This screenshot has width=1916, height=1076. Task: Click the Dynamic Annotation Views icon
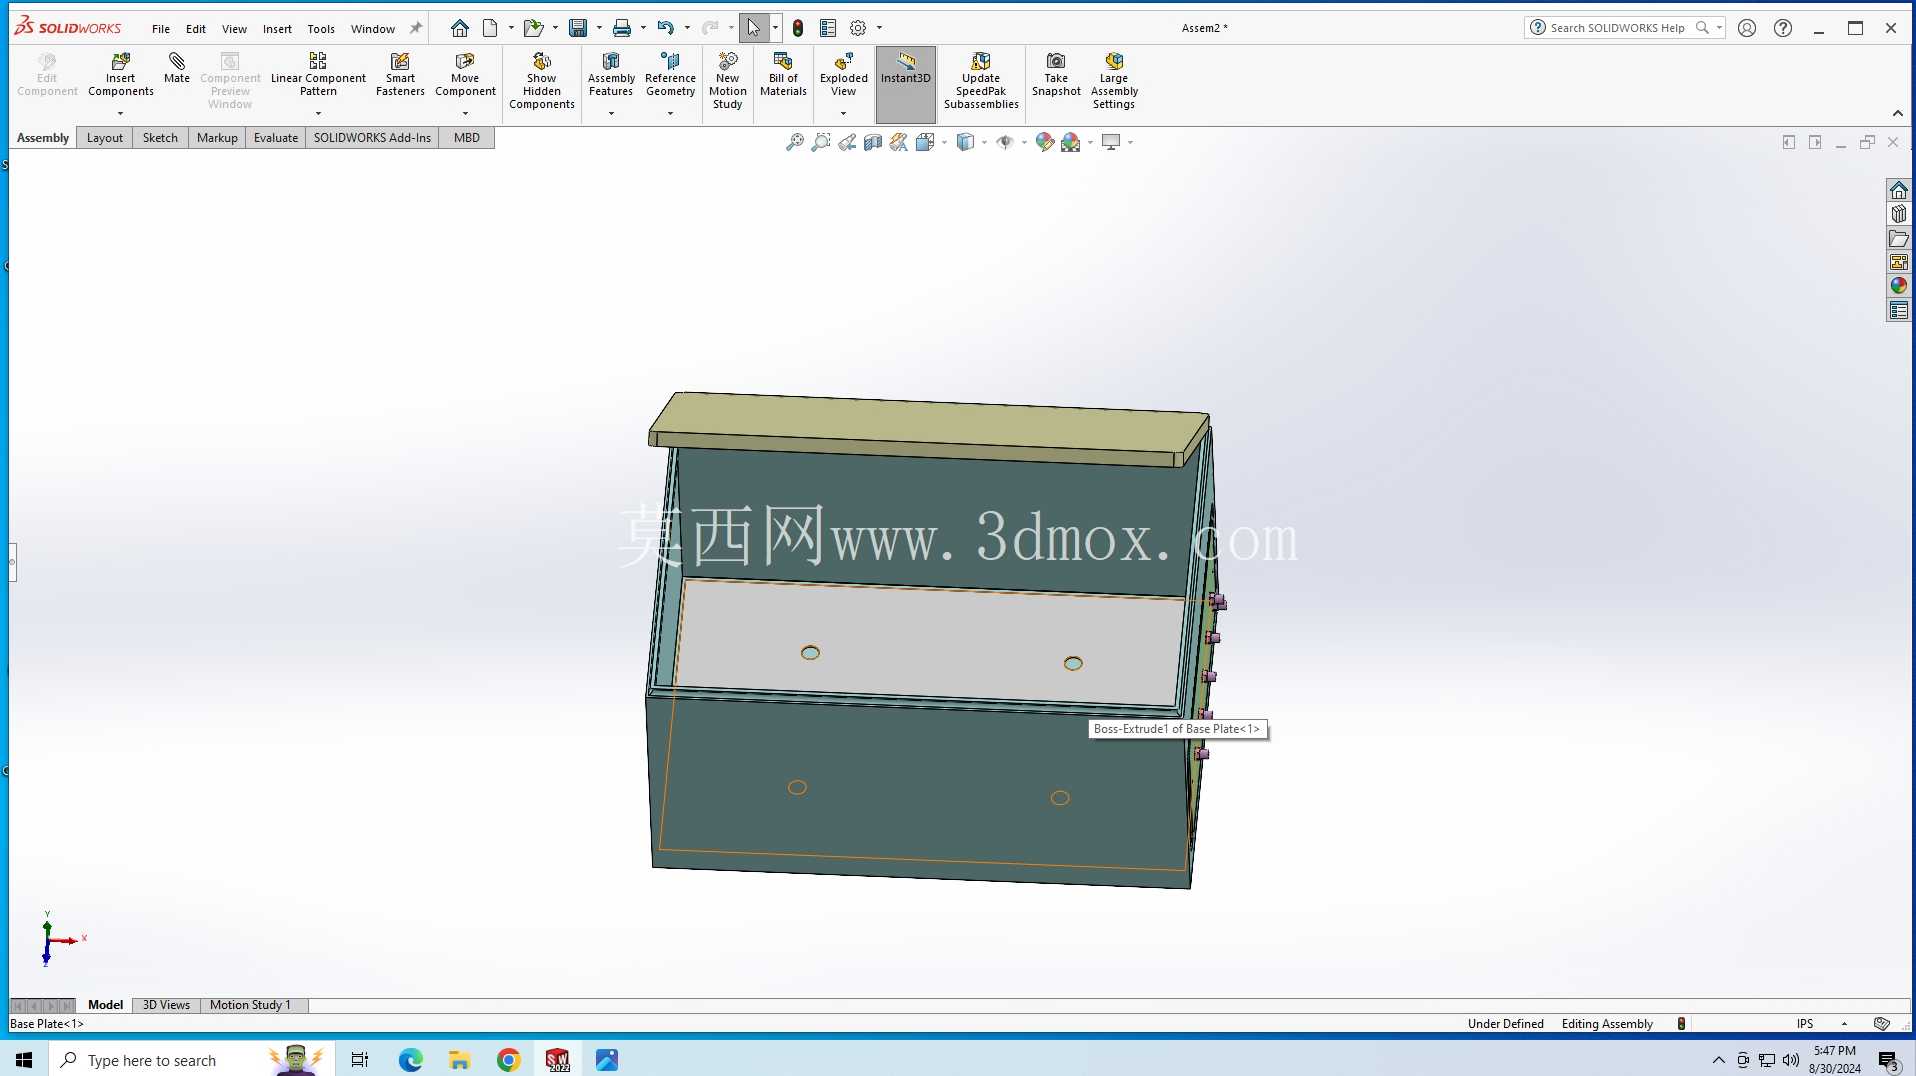tap(899, 142)
